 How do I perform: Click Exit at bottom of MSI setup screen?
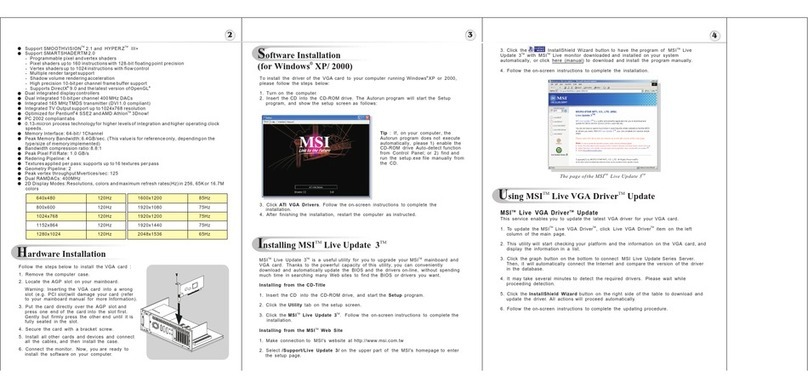[x=332, y=192]
